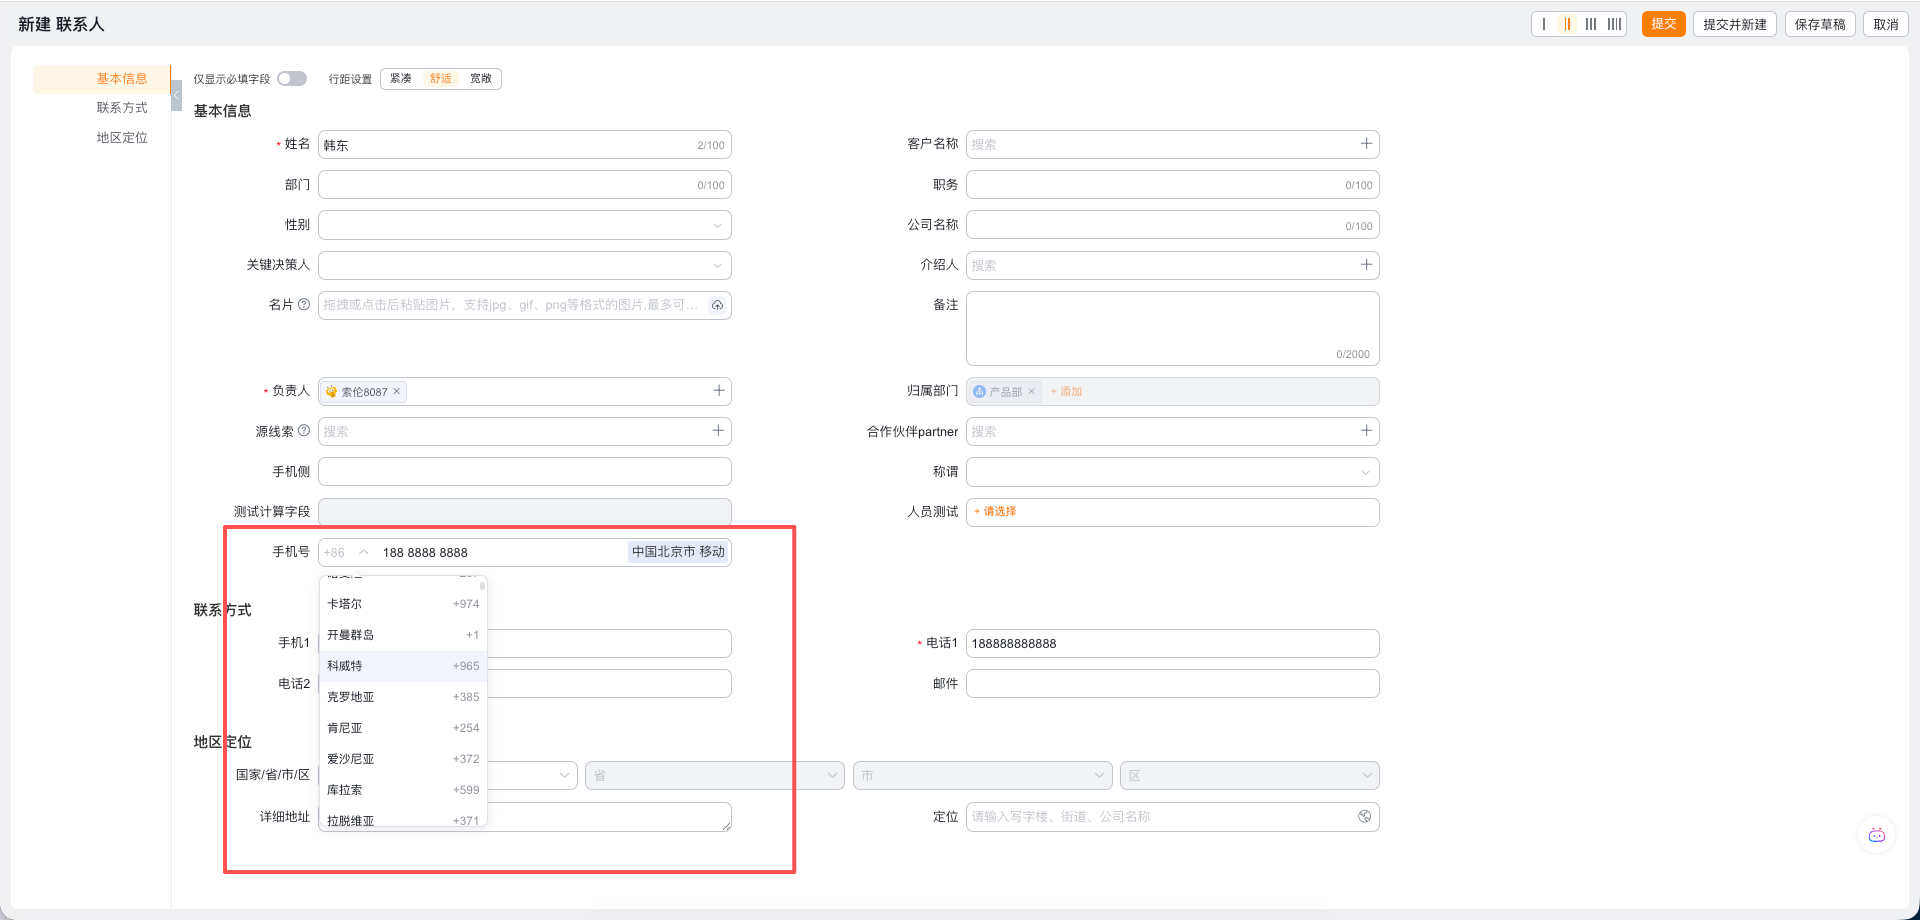Screen dimensions: 1920x920
Task: Click upload icon in 名片 field
Action: tap(717, 305)
